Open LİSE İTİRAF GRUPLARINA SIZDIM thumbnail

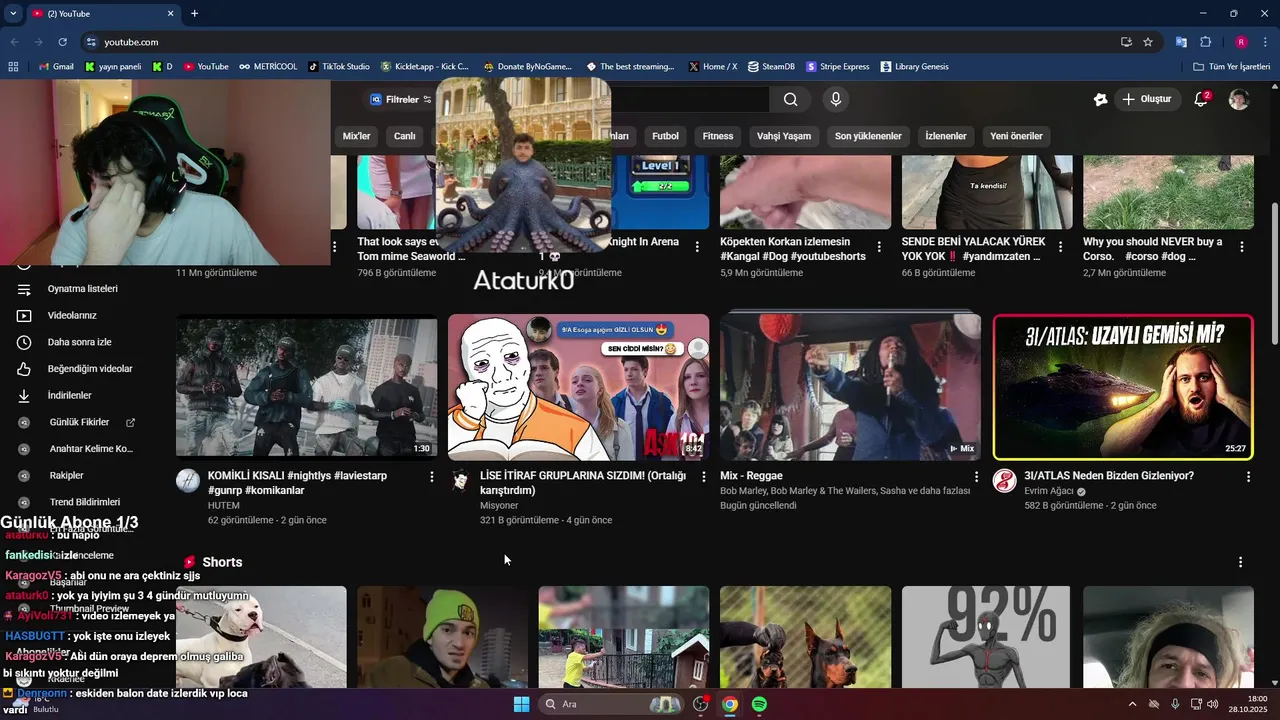578,387
